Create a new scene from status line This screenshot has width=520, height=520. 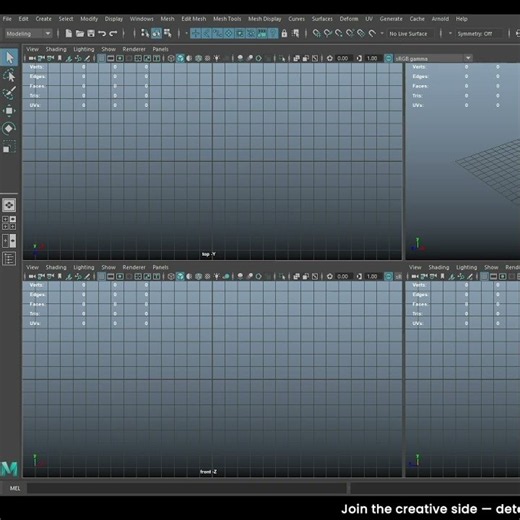[x=69, y=33]
